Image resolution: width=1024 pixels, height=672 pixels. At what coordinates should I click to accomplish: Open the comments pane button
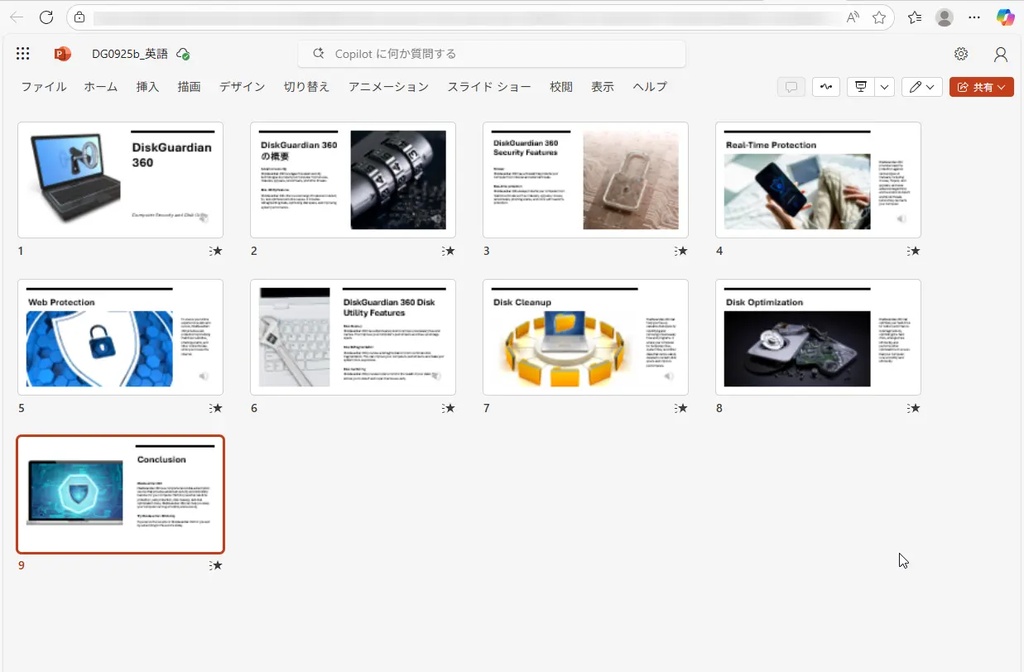[x=791, y=87]
